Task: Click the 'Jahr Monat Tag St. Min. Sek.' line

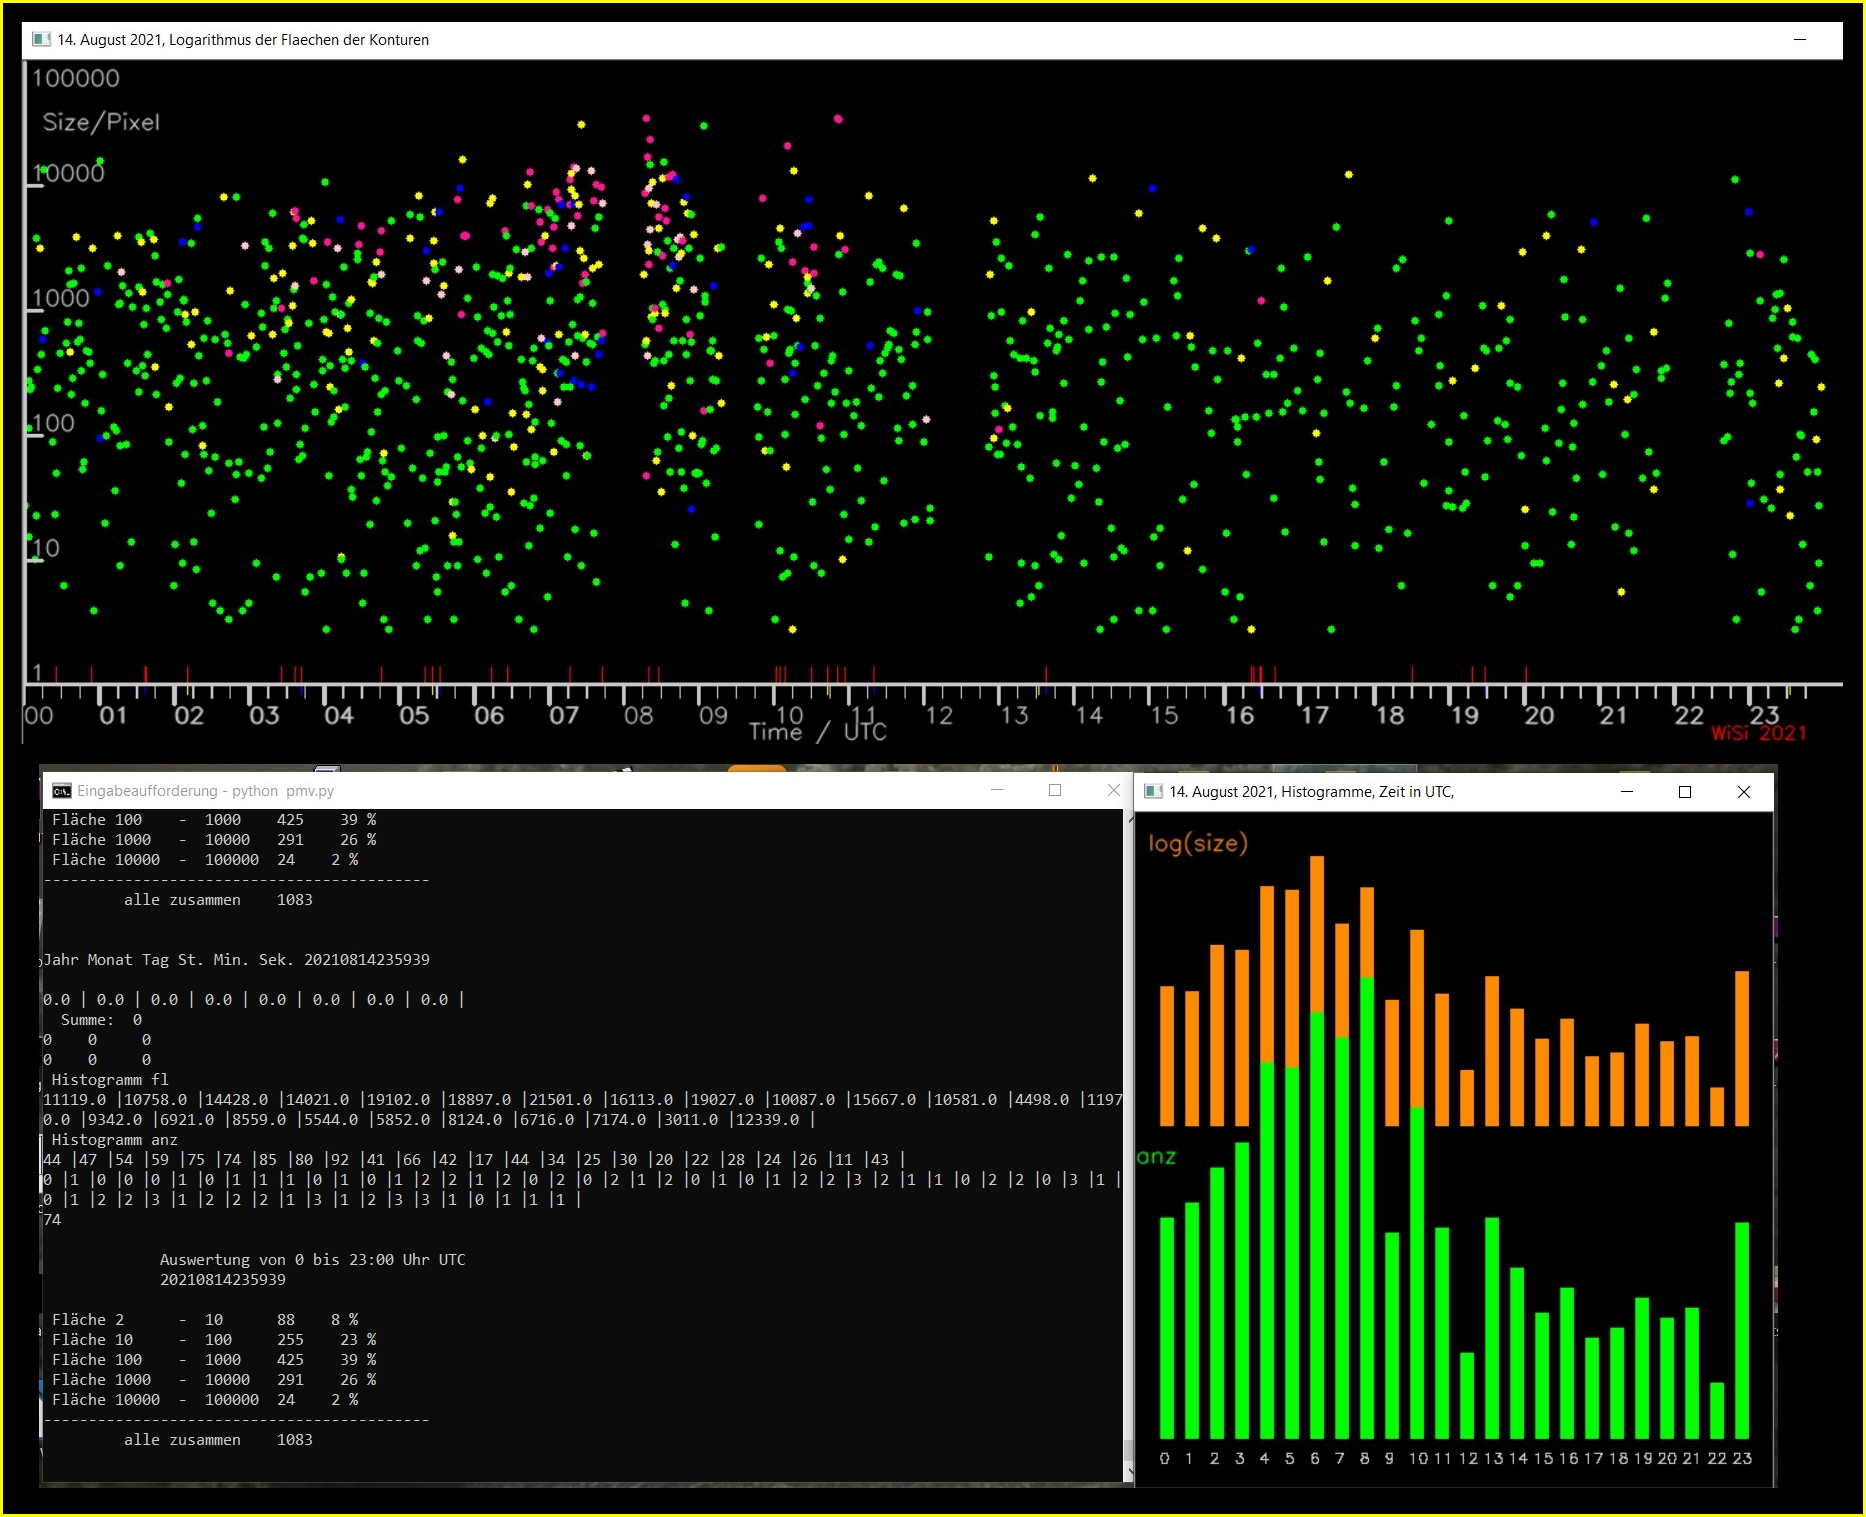Action: point(236,960)
